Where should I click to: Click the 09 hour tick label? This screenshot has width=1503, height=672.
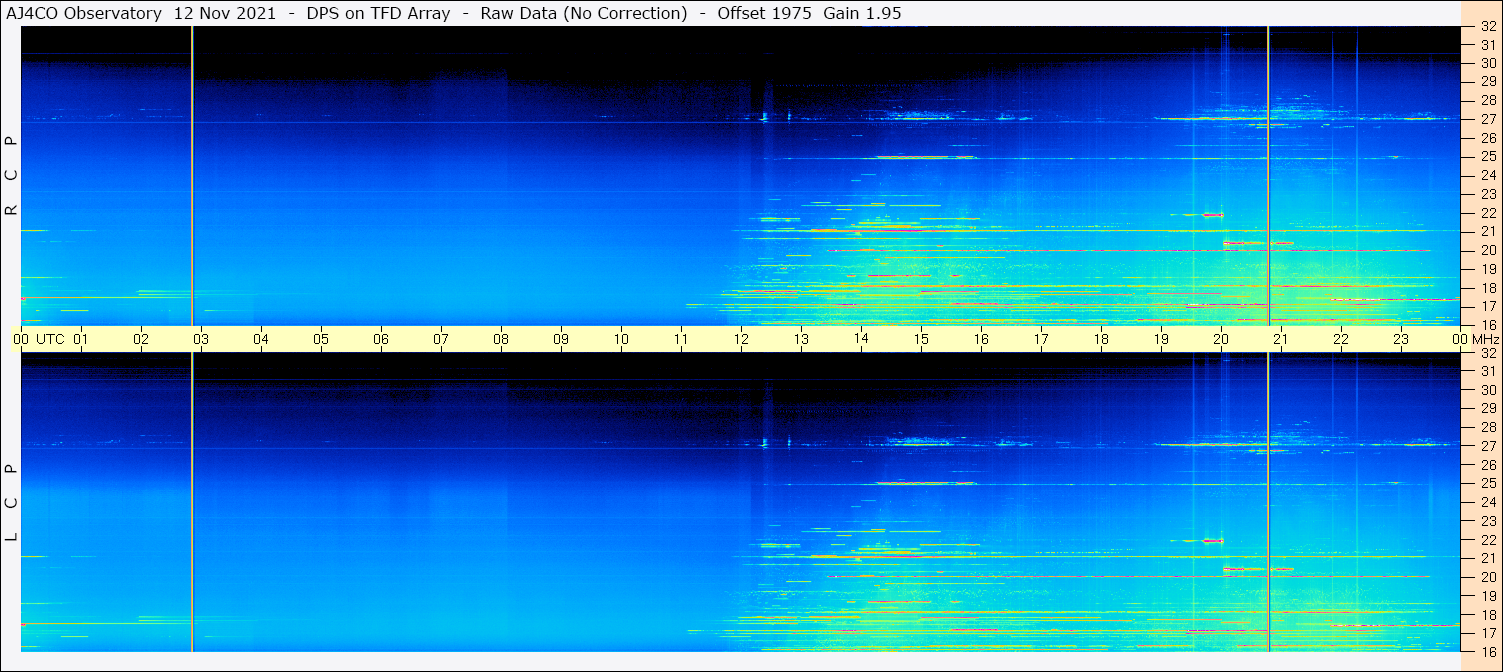pos(561,339)
